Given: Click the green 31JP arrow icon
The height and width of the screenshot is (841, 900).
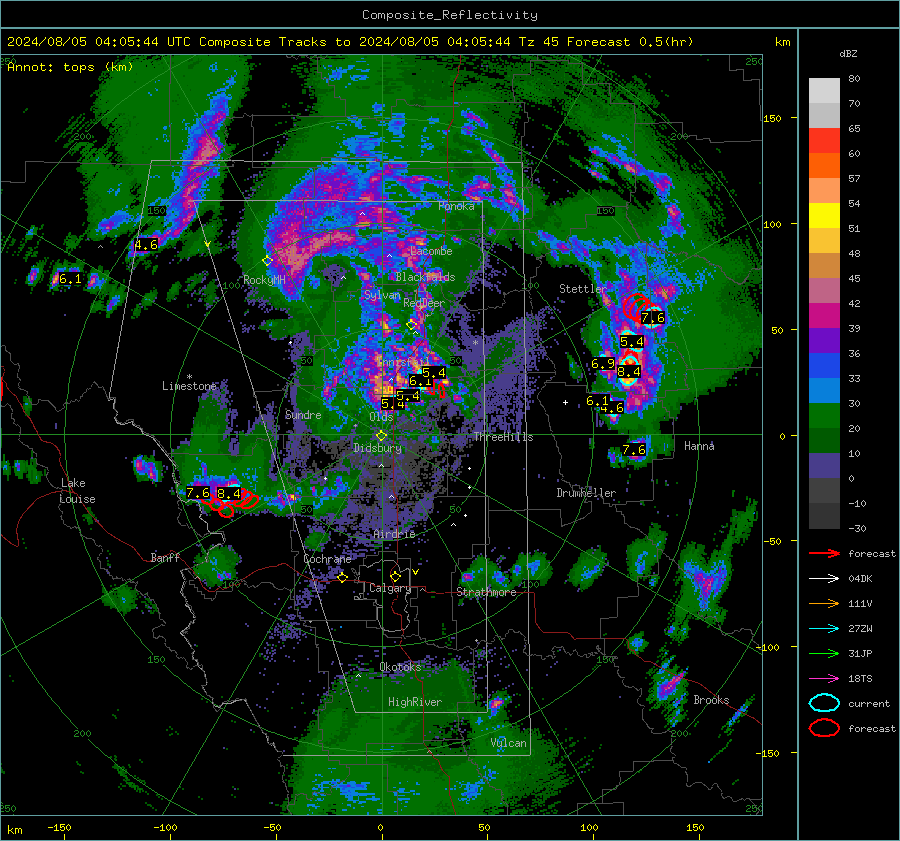Looking at the screenshot, I should pyautogui.click(x=824, y=653).
